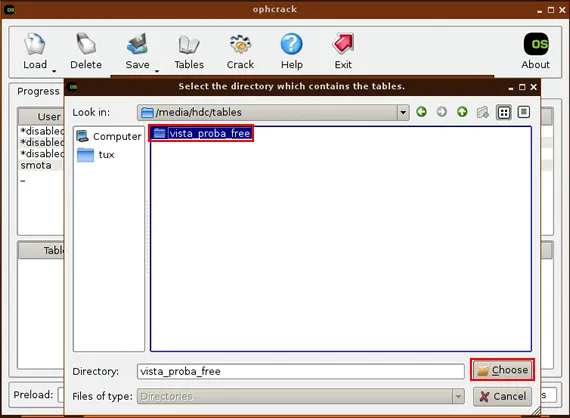Start cracking with the Crack icon
570x418 pixels.
[240, 51]
